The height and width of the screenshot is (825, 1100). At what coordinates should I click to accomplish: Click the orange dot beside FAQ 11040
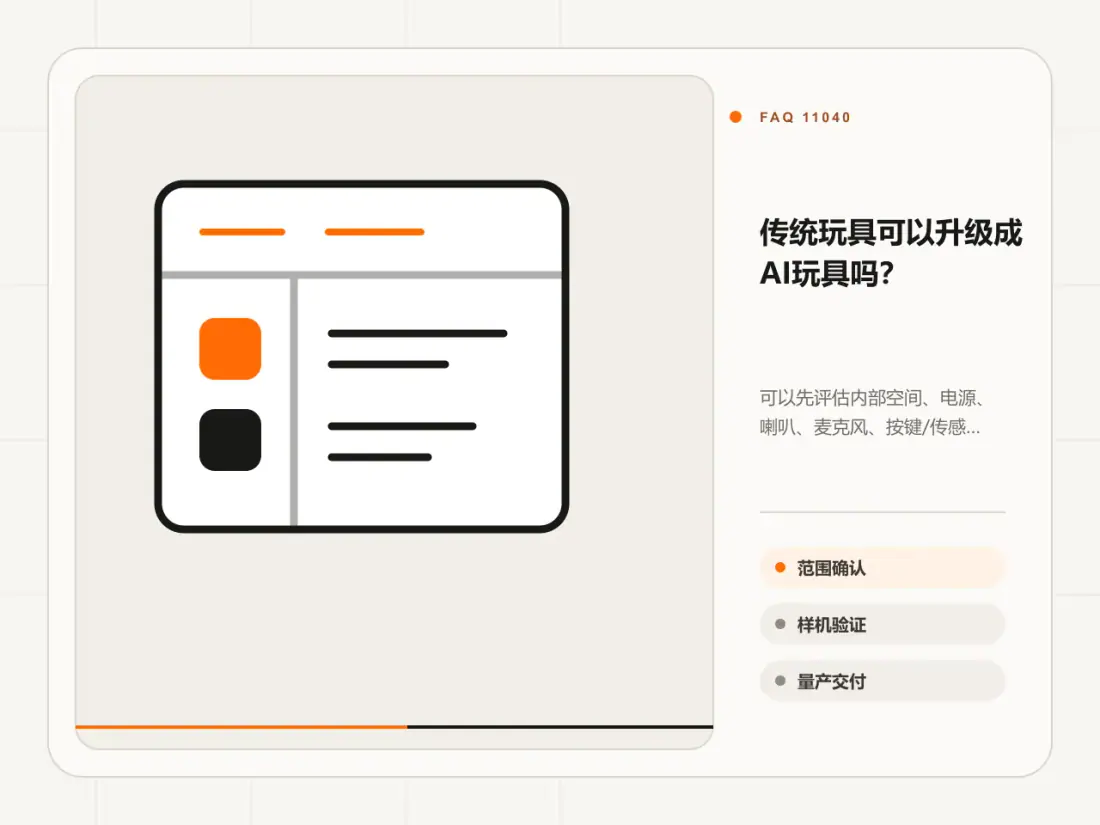point(735,117)
